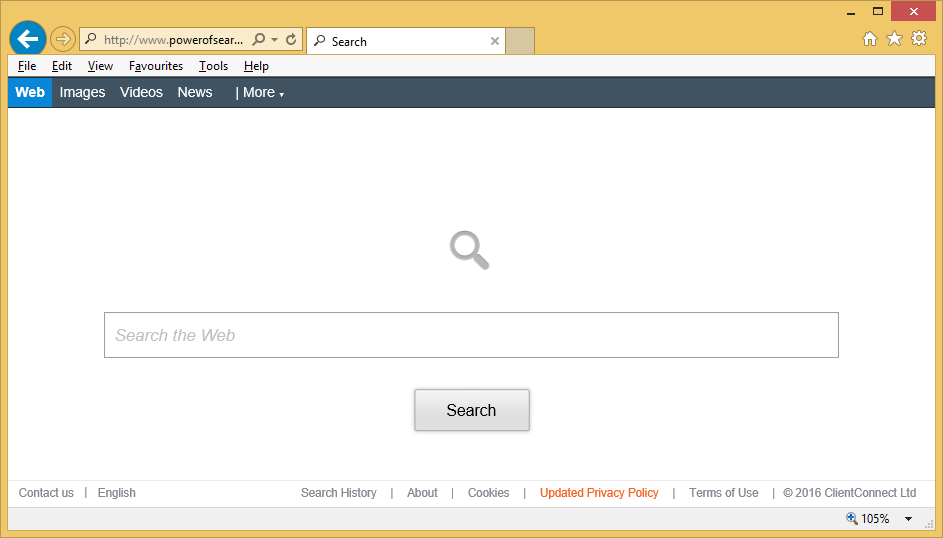
Task: Switch to Images search
Action: (x=82, y=93)
